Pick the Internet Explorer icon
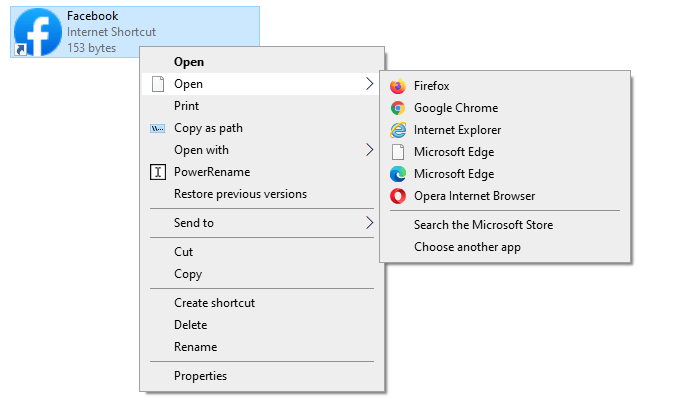Screen dimensions: 700x408 click(397, 130)
